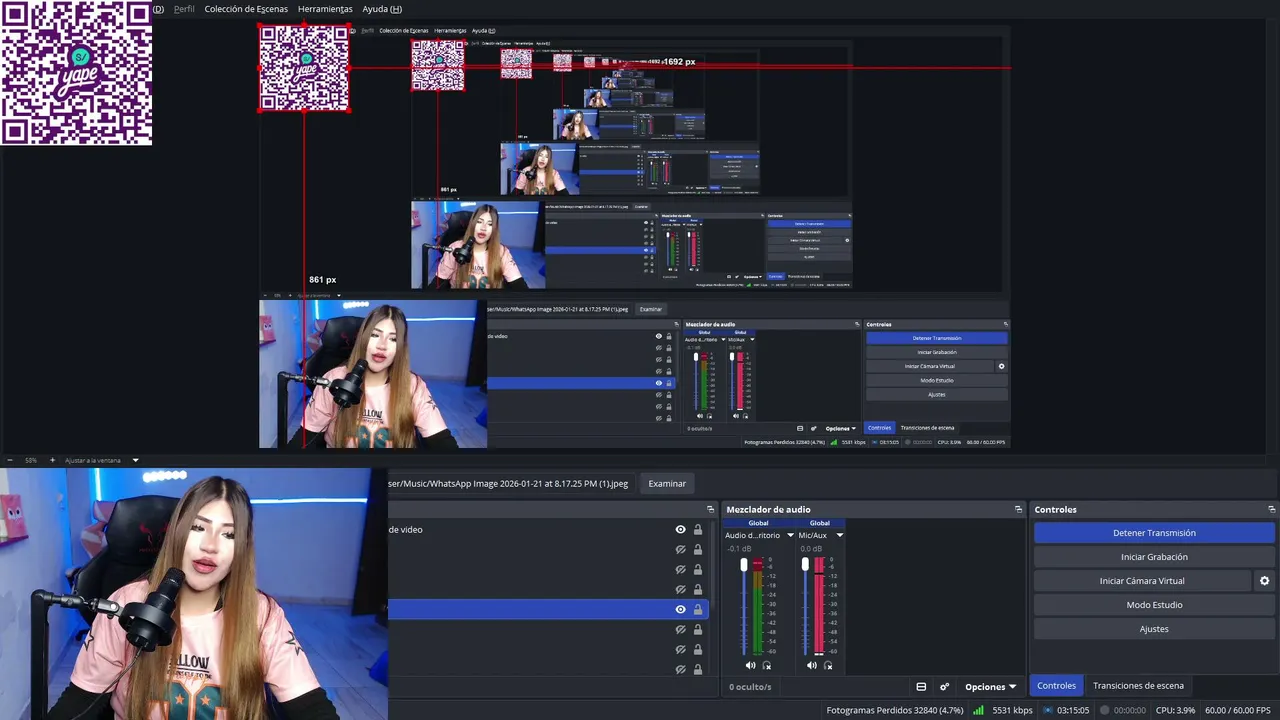Click the 00:00:00 recording time
The height and width of the screenshot is (720, 1280).
(1130, 710)
